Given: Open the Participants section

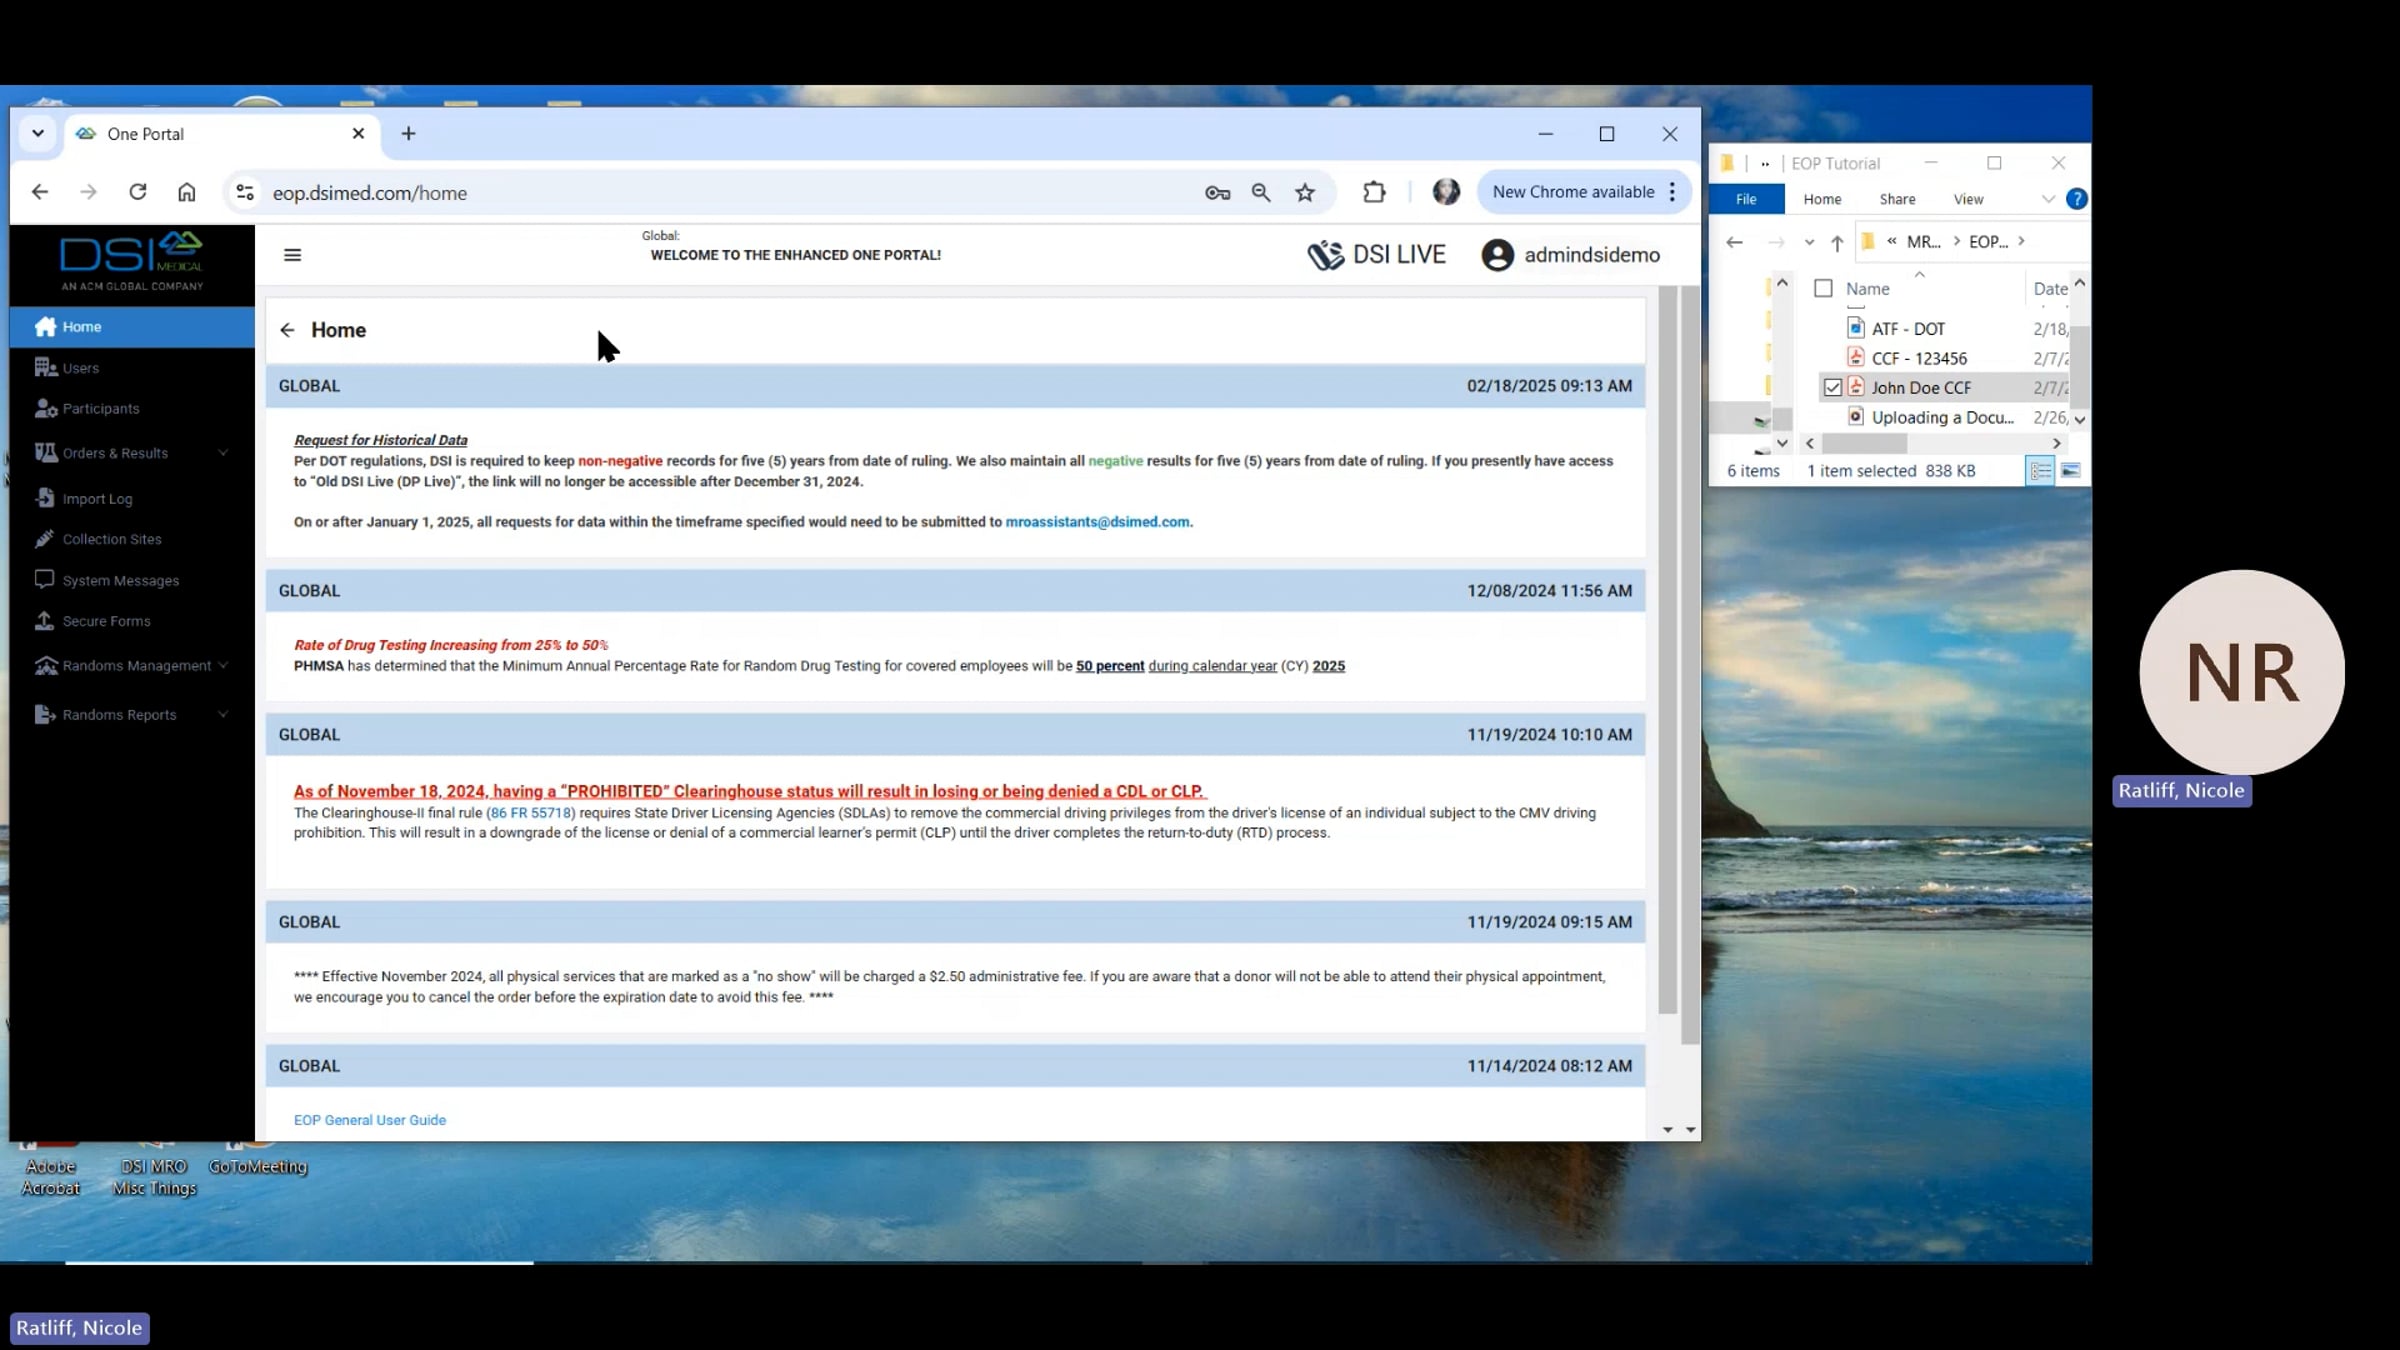Looking at the screenshot, I should (100, 408).
